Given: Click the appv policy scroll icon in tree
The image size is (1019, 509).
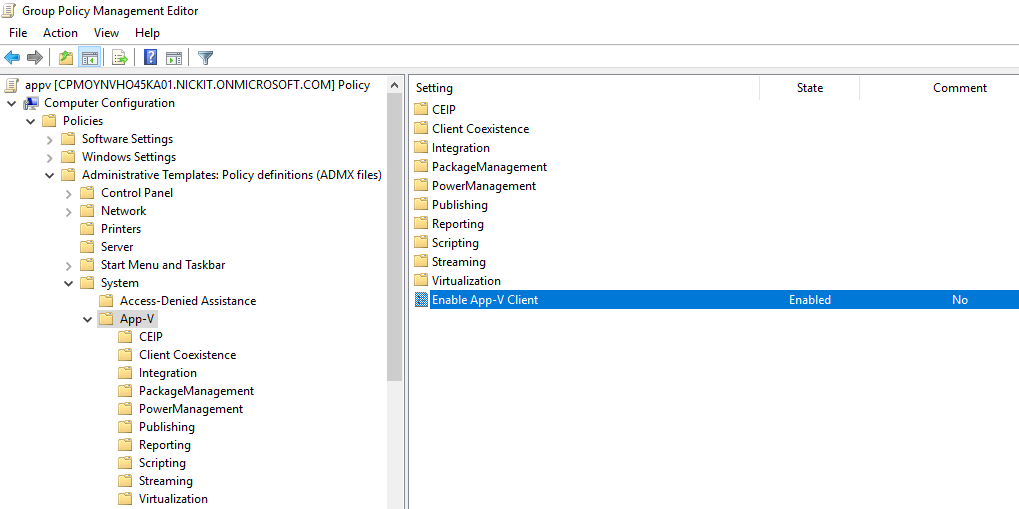Looking at the screenshot, I should (x=11, y=85).
